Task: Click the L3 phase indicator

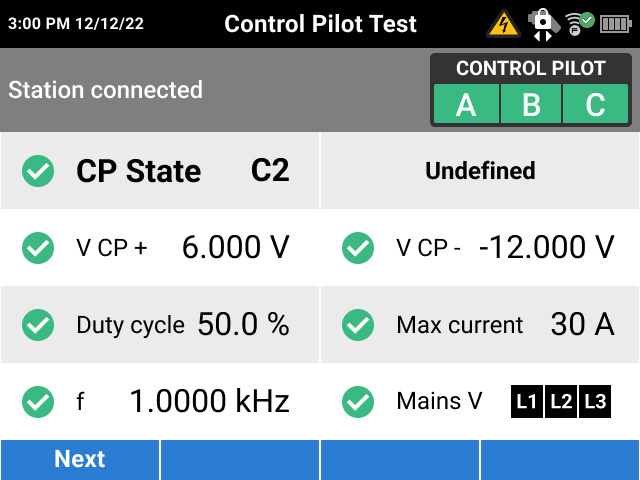Action: (x=595, y=402)
